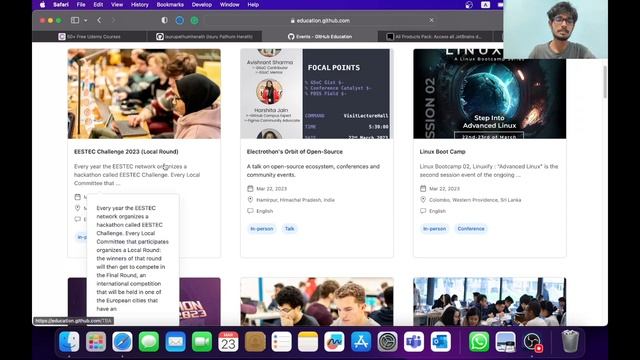
Task: Click the education.github.com address field
Action: tap(320, 20)
